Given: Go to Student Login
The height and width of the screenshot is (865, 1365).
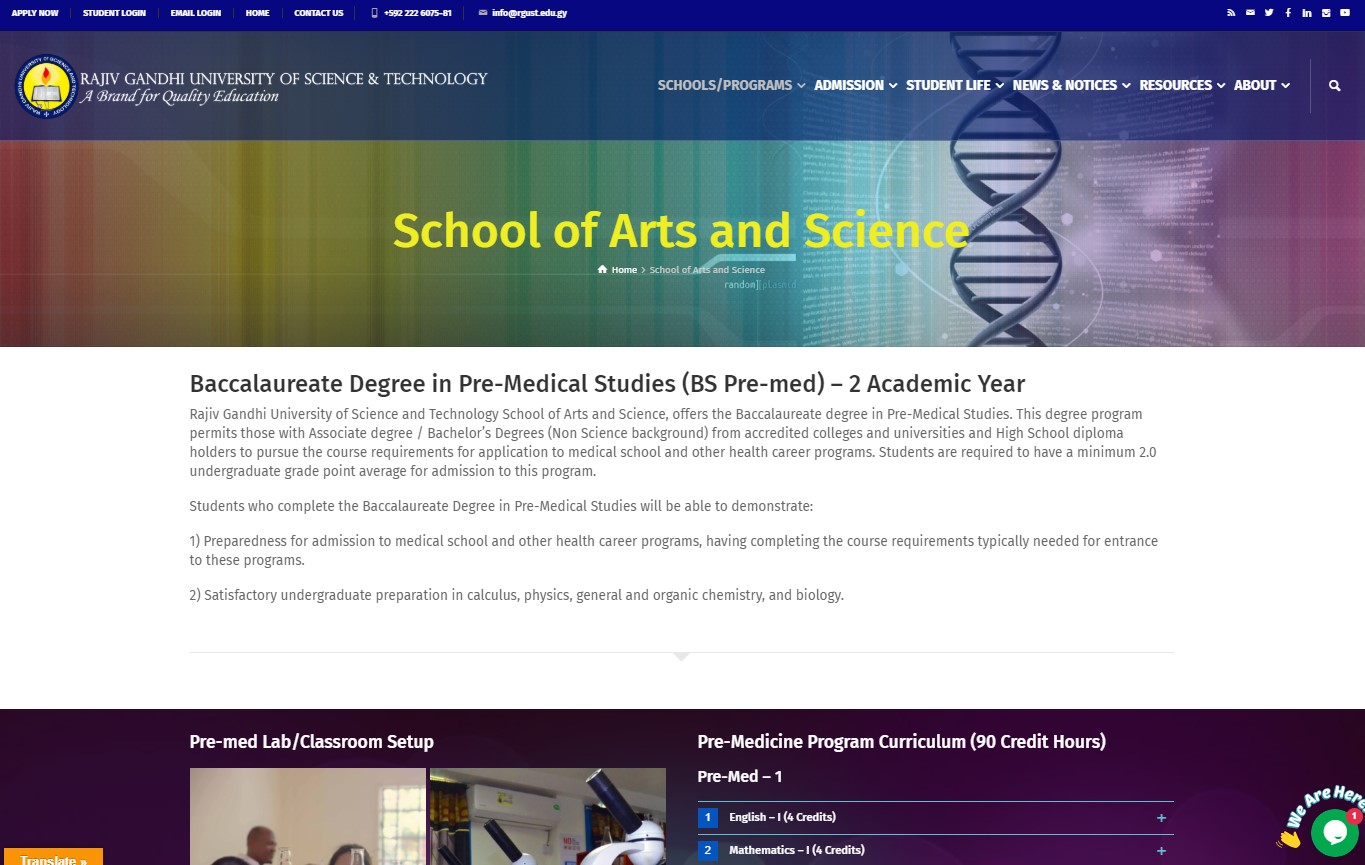Looking at the screenshot, I should [x=114, y=13].
